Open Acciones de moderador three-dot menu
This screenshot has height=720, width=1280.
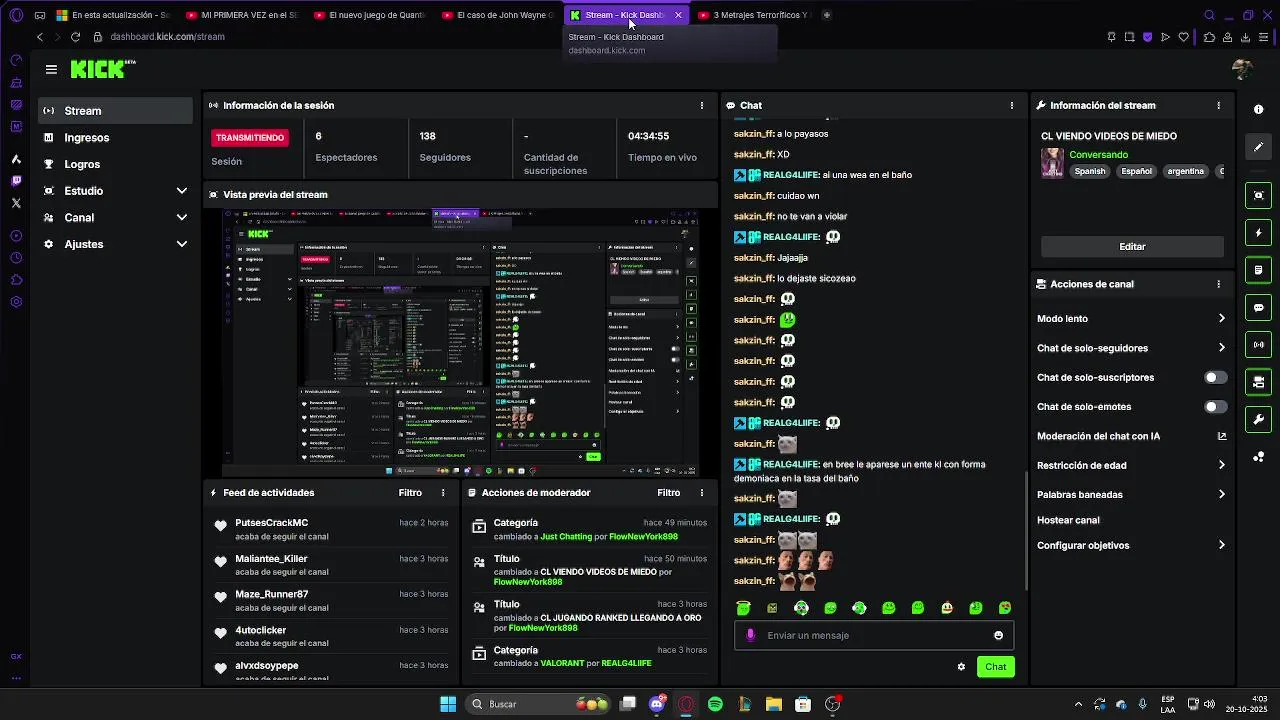(x=701, y=493)
